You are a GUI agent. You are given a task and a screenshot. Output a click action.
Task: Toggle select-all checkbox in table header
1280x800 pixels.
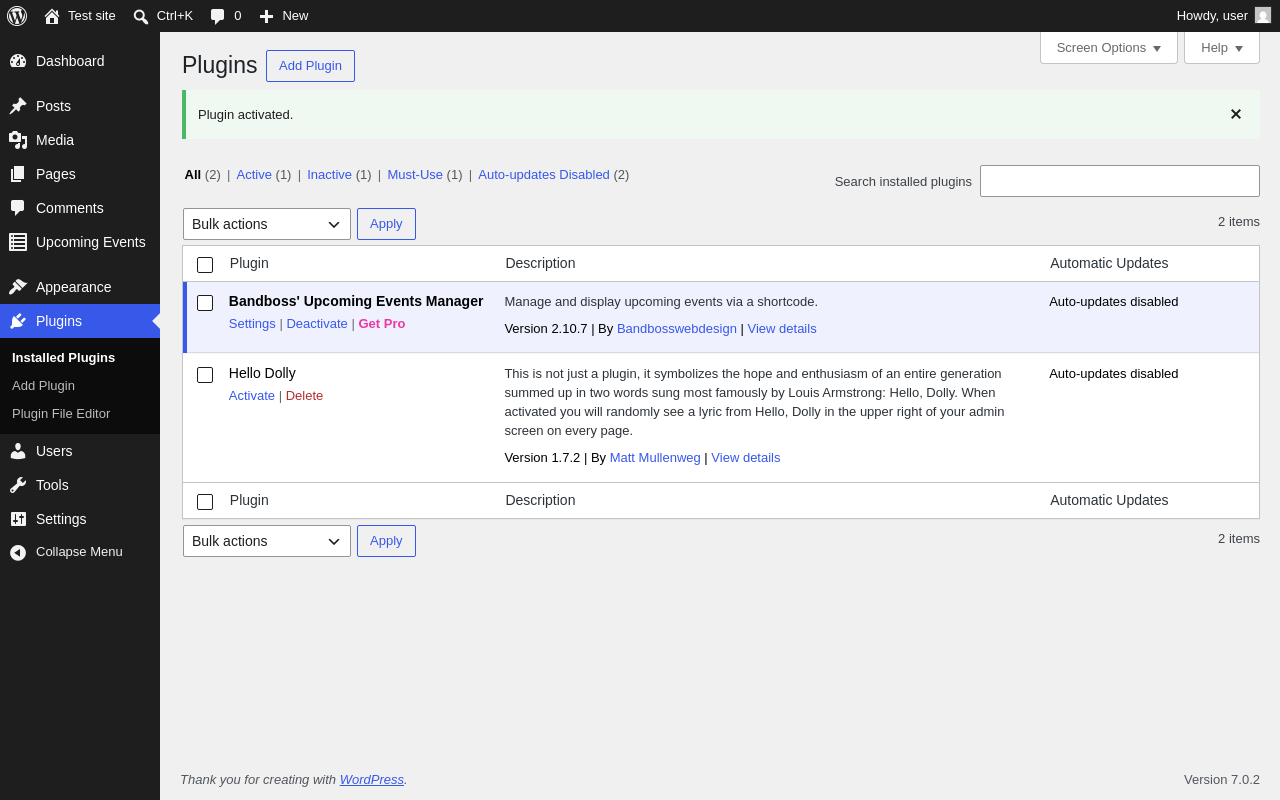pos(205,265)
